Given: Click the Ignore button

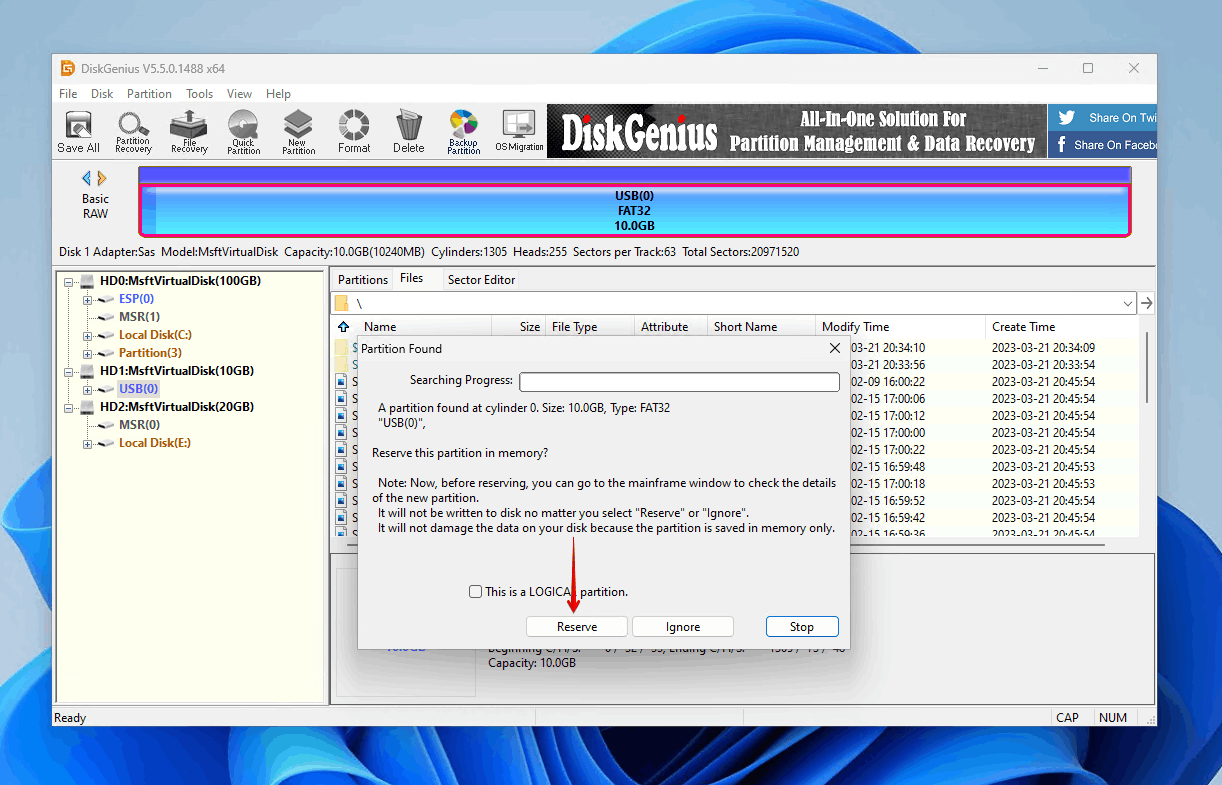Looking at the screenshot, I should coord(683,627).
